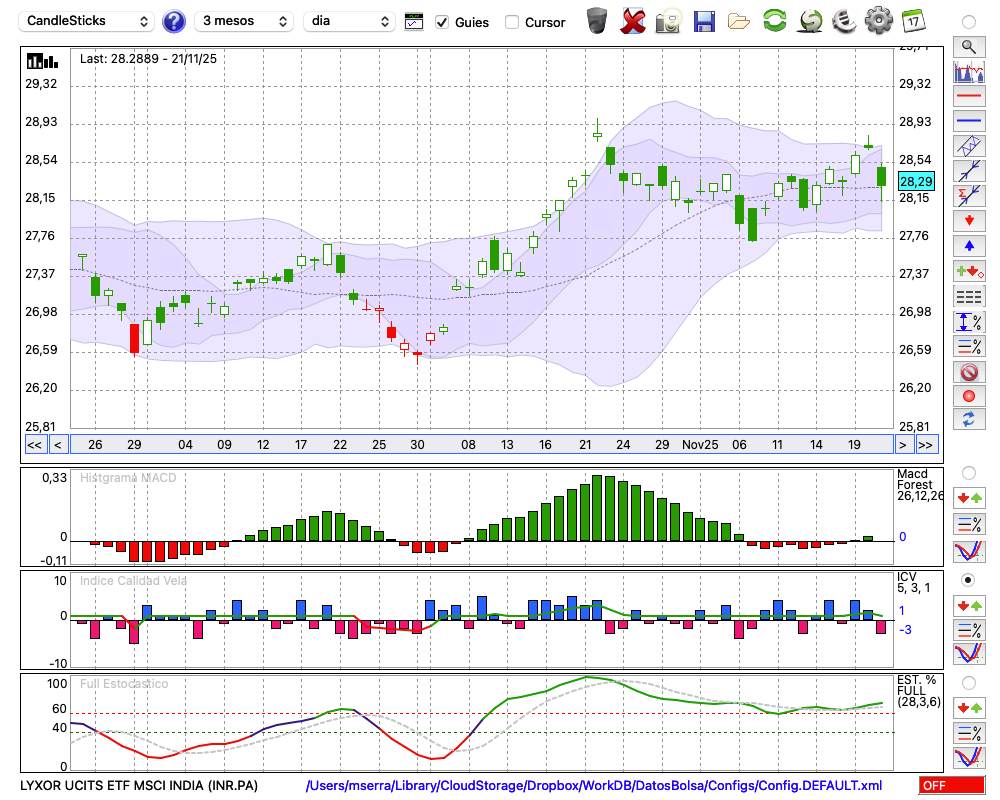Open the CandleSticks chart type dropdown
The height and width of the screenshot is (800, 1000).
coord(88,21)
